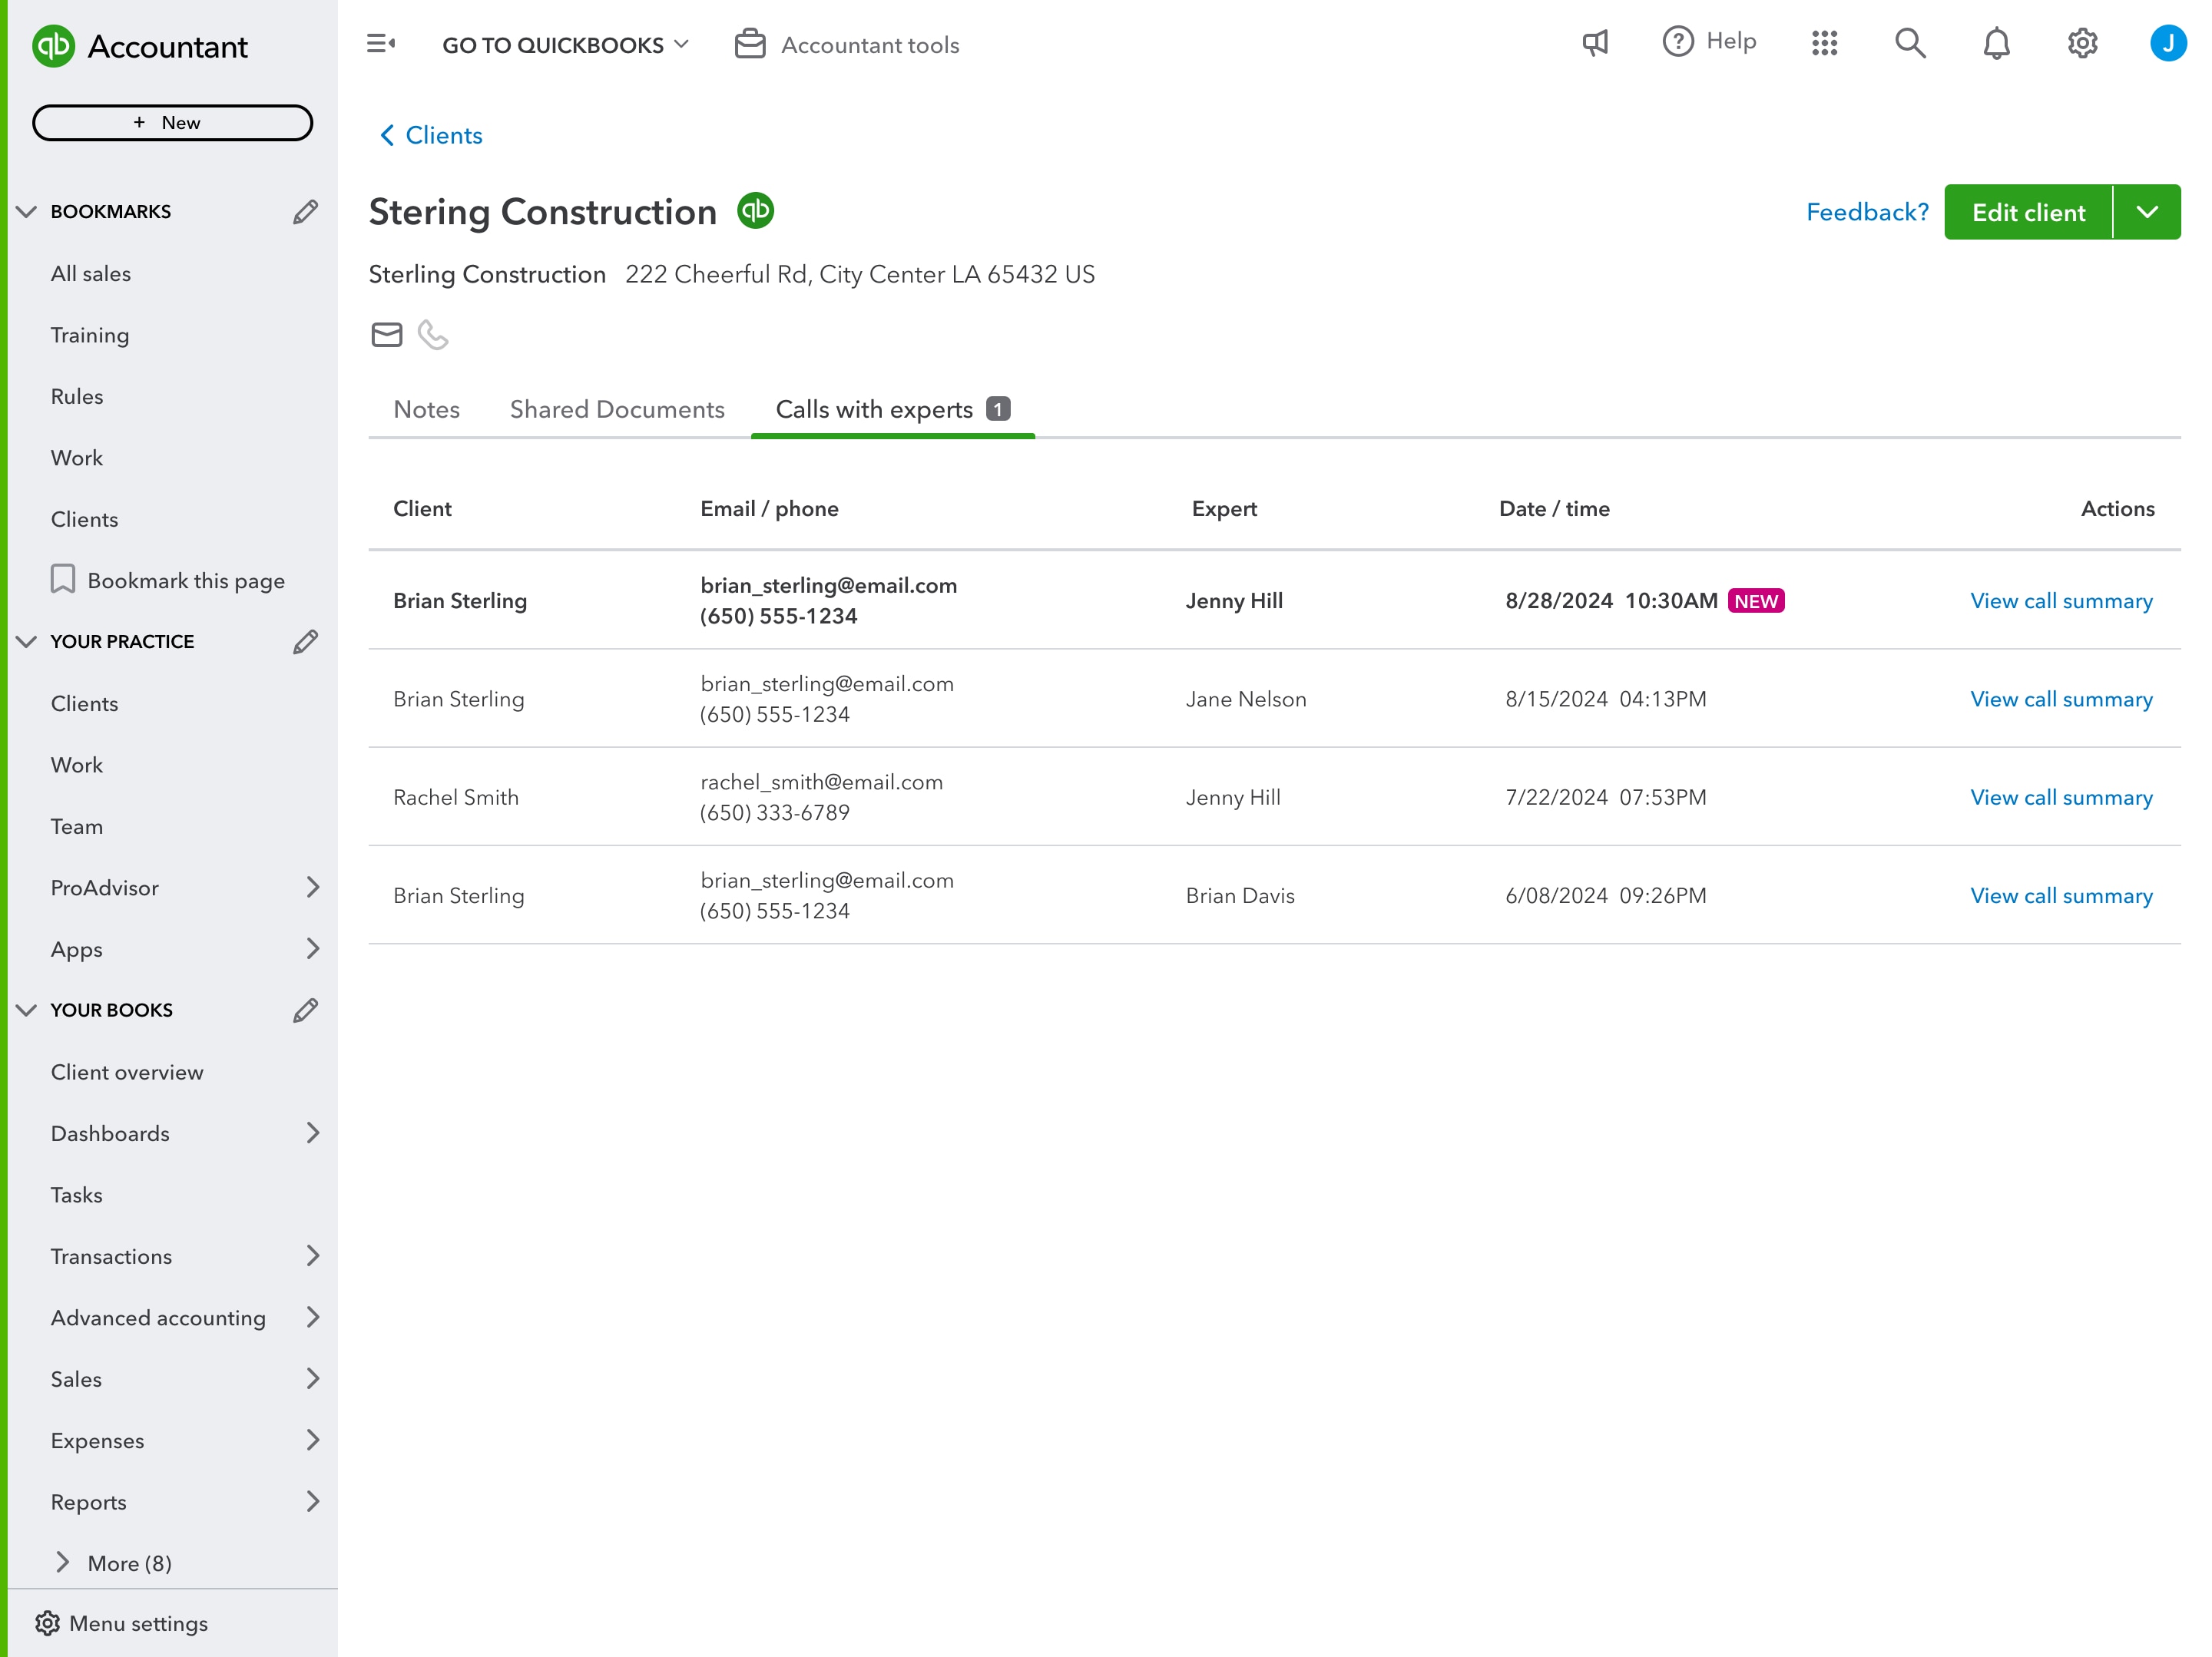Image resolution: width=2212 pixels, height=1657 pixels.
Task: Click the email envelope icon under the client address
Action: [x=386, y=335]
